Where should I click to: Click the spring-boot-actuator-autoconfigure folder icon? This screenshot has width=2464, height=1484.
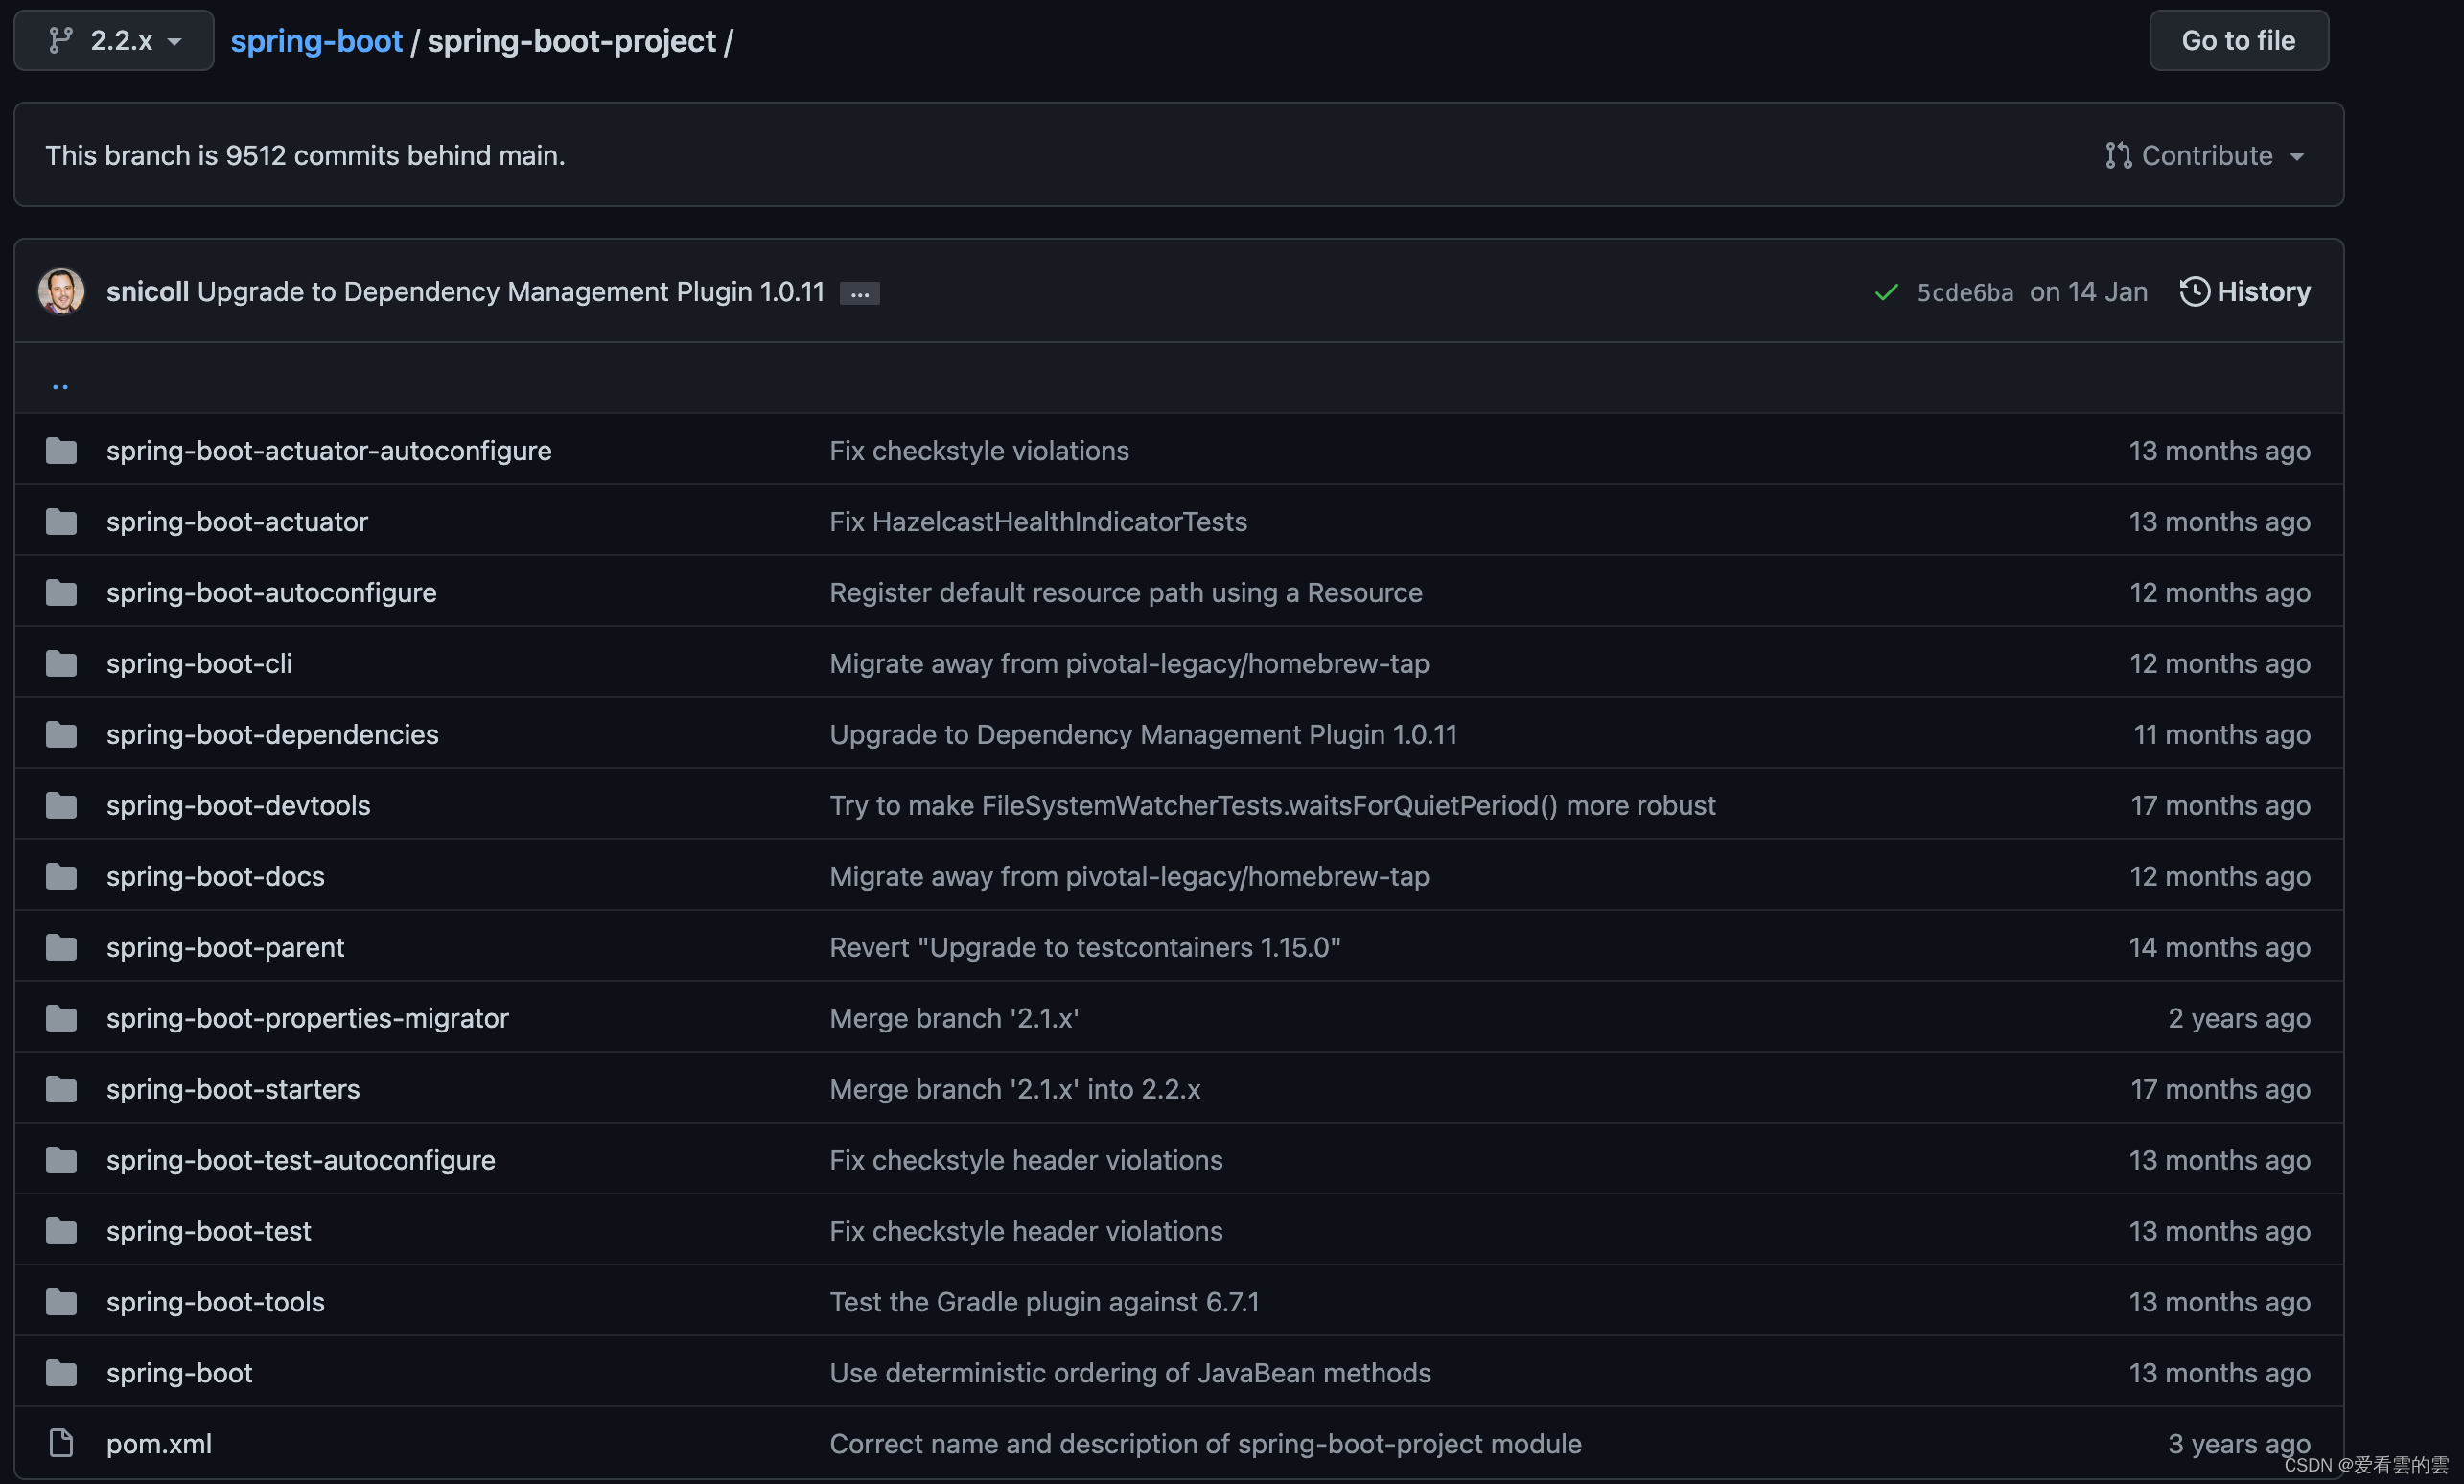click(x=61, y=451)
